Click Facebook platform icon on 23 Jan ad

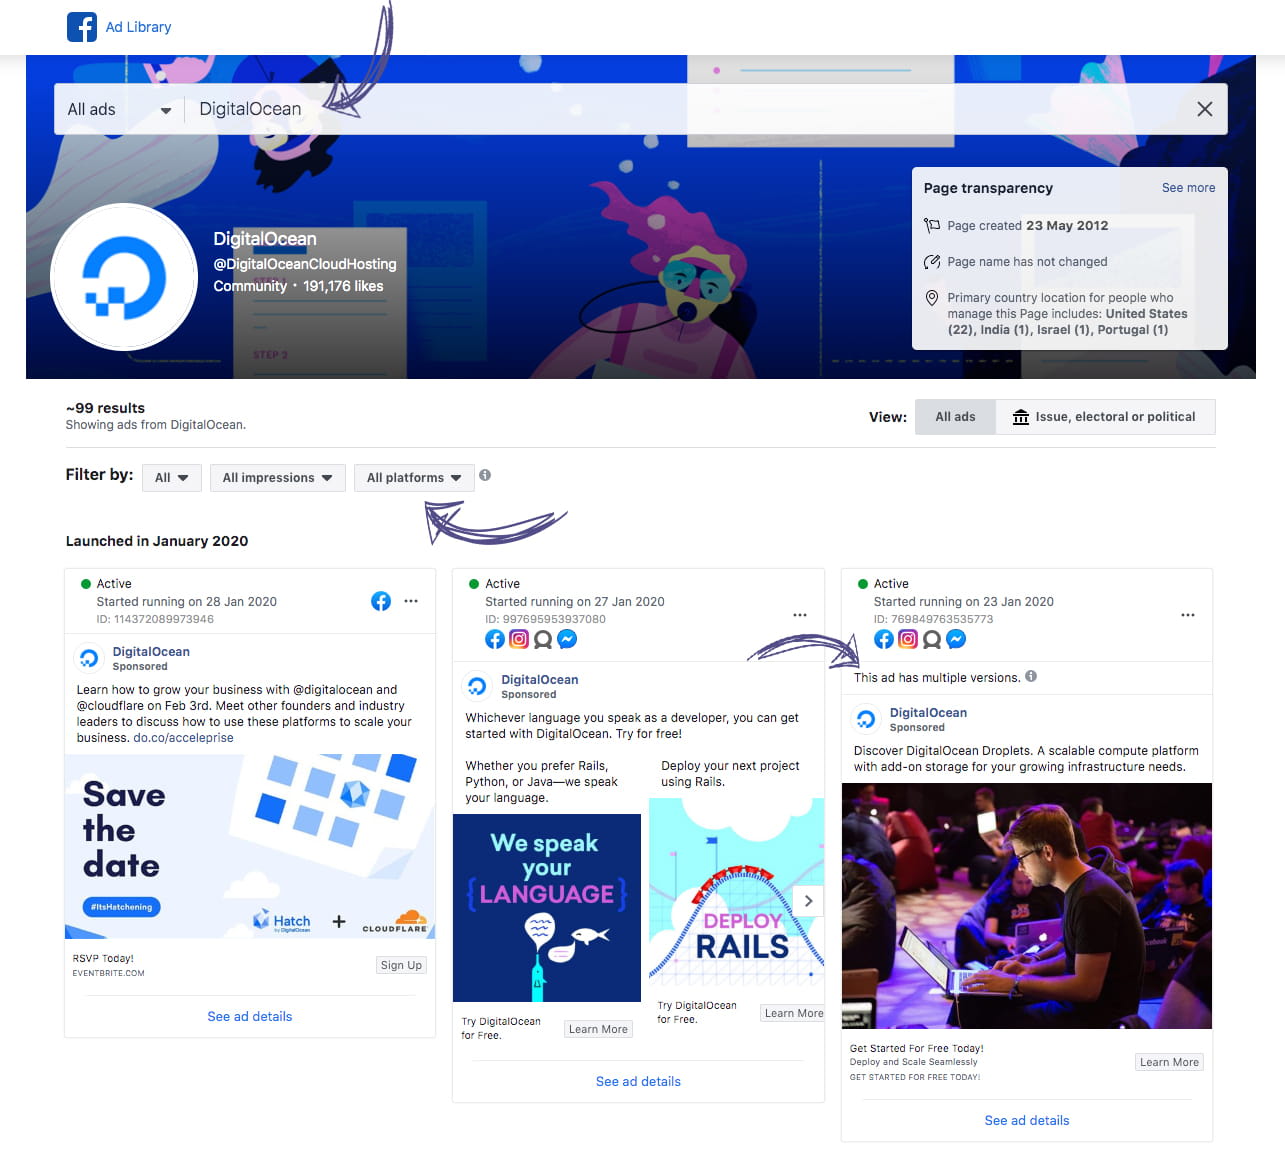[884, 639]
